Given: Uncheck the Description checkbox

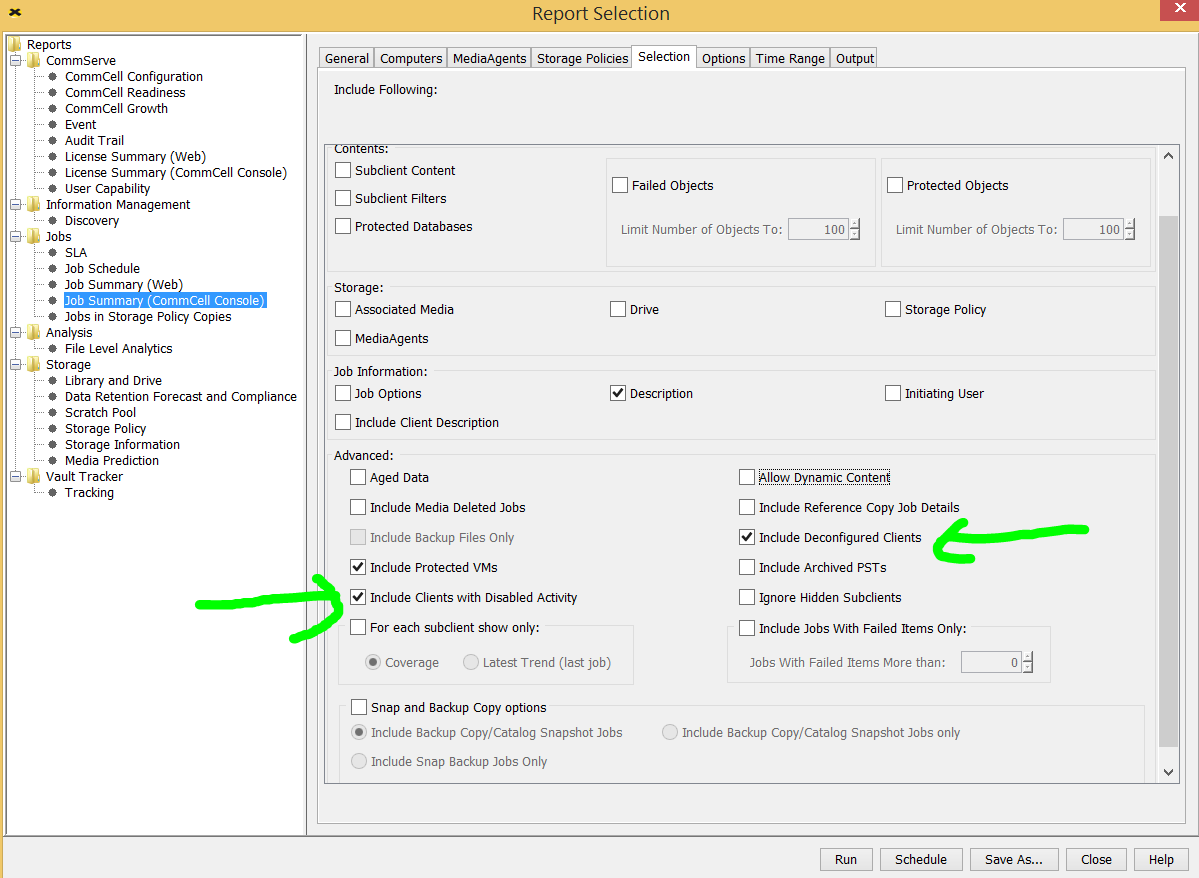Looking at the screenshot, I should click(x=618, y=393).
